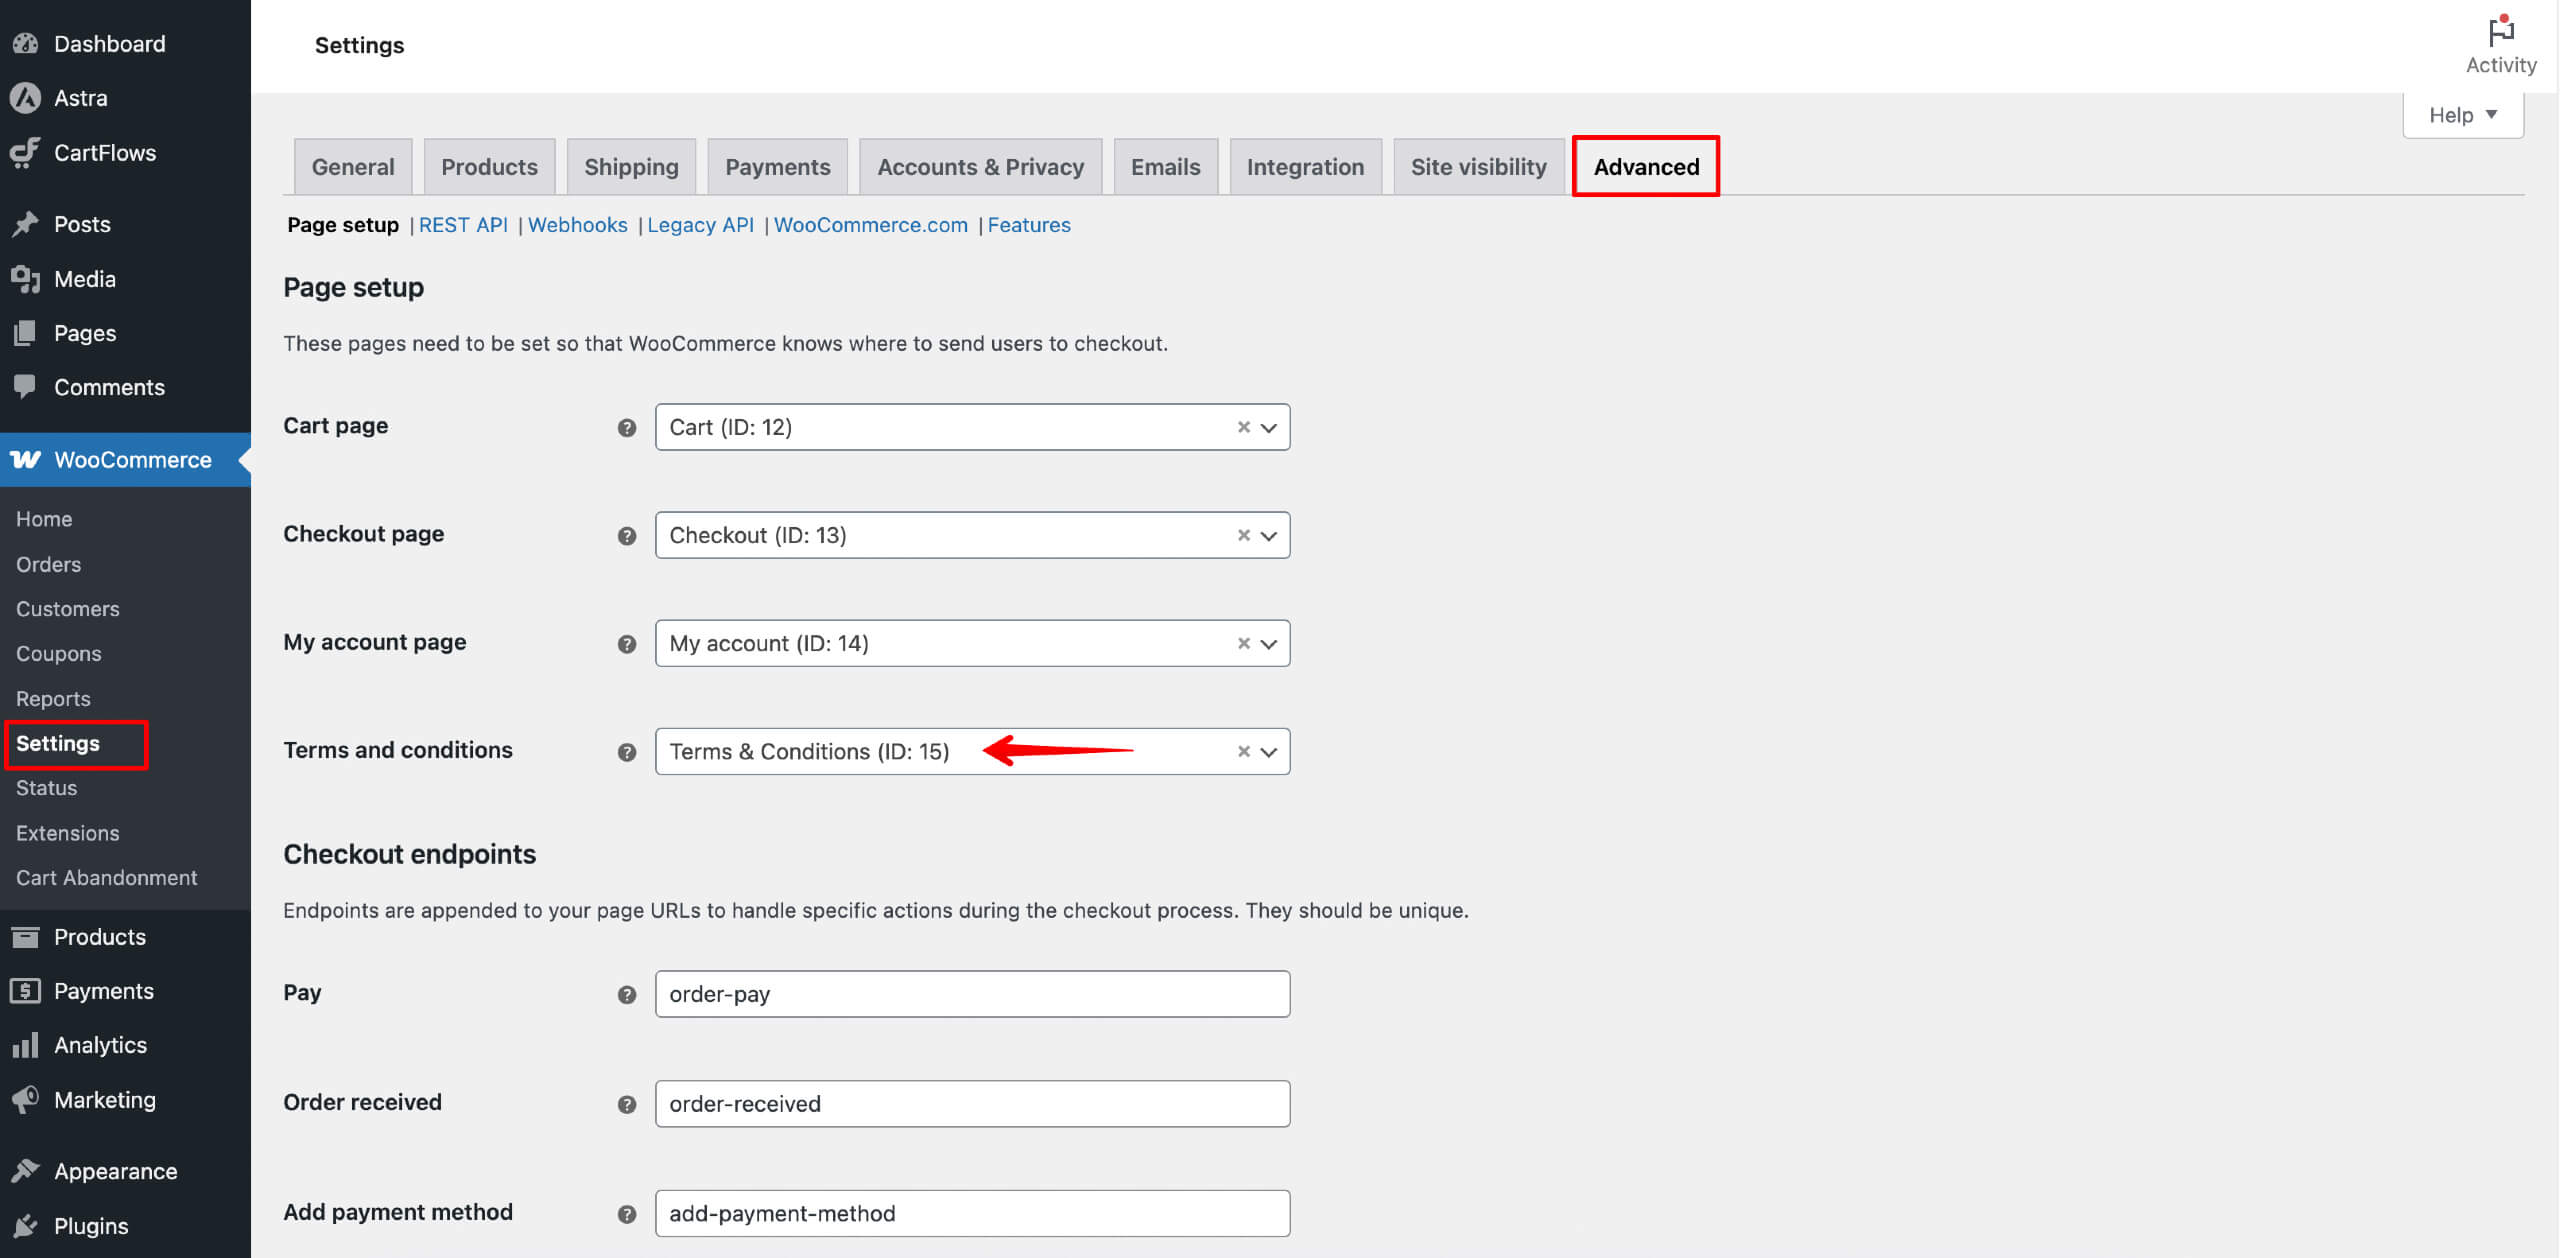Show help tooltip for Checkout page
Screen dimensions: 2560x1258
[627, 536]
